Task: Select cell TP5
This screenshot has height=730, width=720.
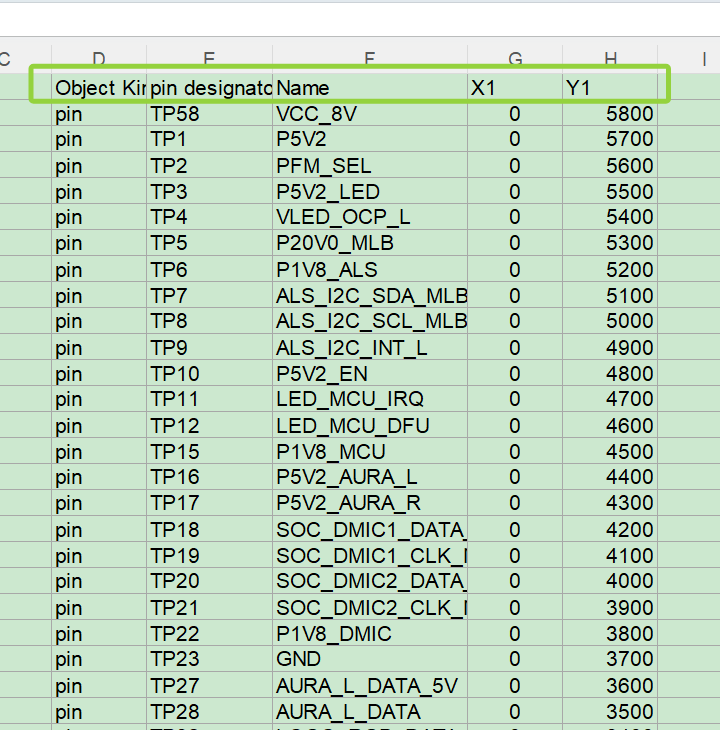Action: tap(209, 243)
